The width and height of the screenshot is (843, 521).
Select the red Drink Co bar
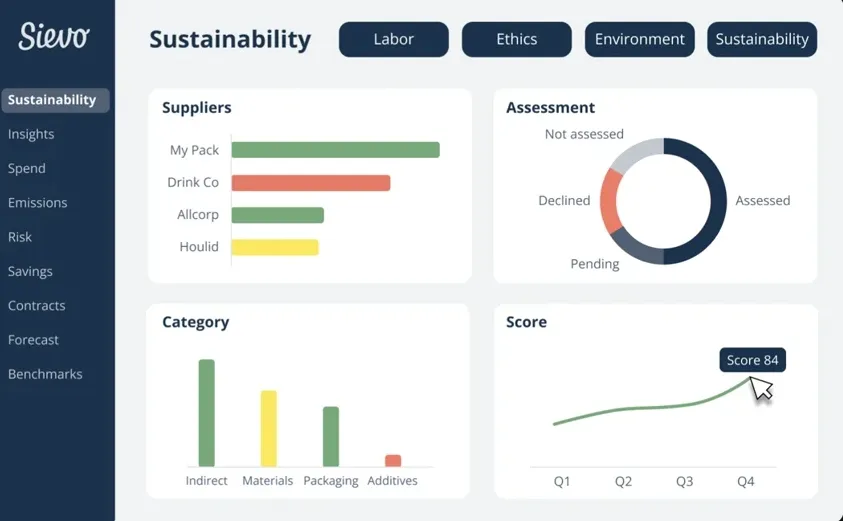[310, 183]
